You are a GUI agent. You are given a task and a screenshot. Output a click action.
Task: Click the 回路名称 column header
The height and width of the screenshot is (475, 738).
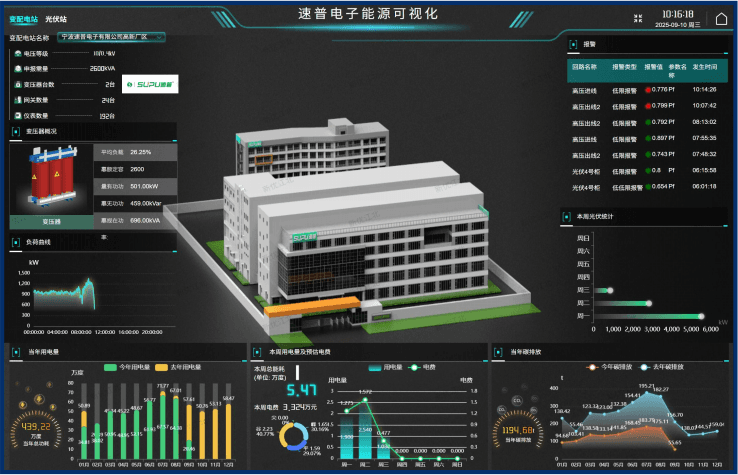584,67
